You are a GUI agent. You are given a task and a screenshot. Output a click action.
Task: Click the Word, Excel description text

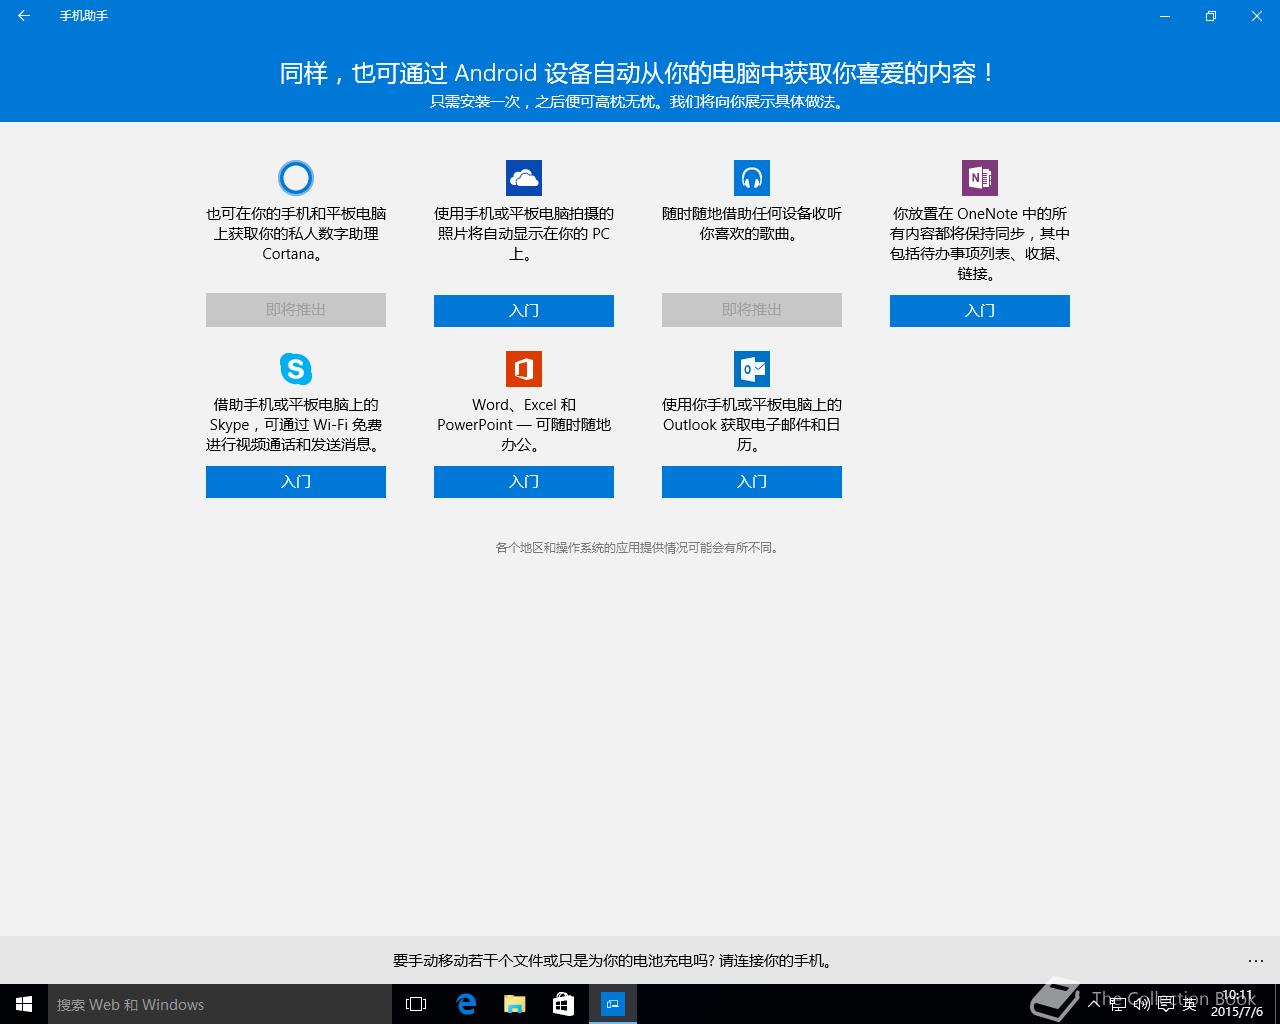(524, 425)
